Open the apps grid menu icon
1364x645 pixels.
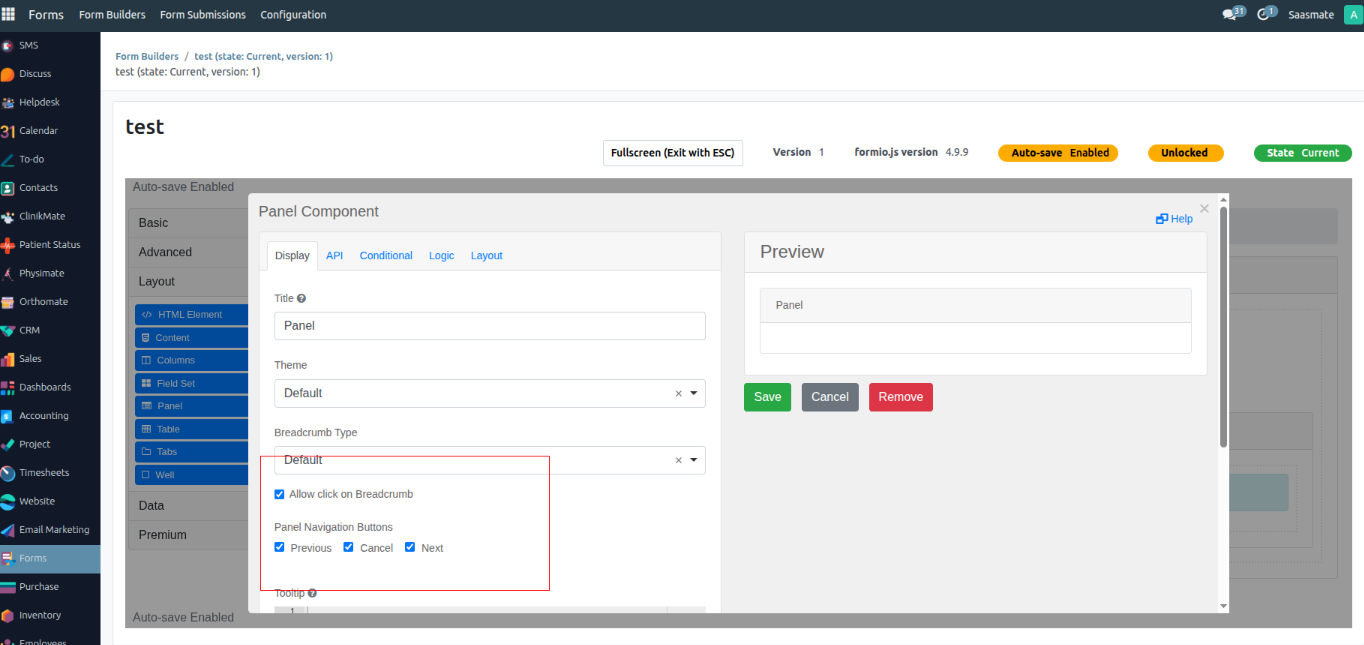click(9, 14)
